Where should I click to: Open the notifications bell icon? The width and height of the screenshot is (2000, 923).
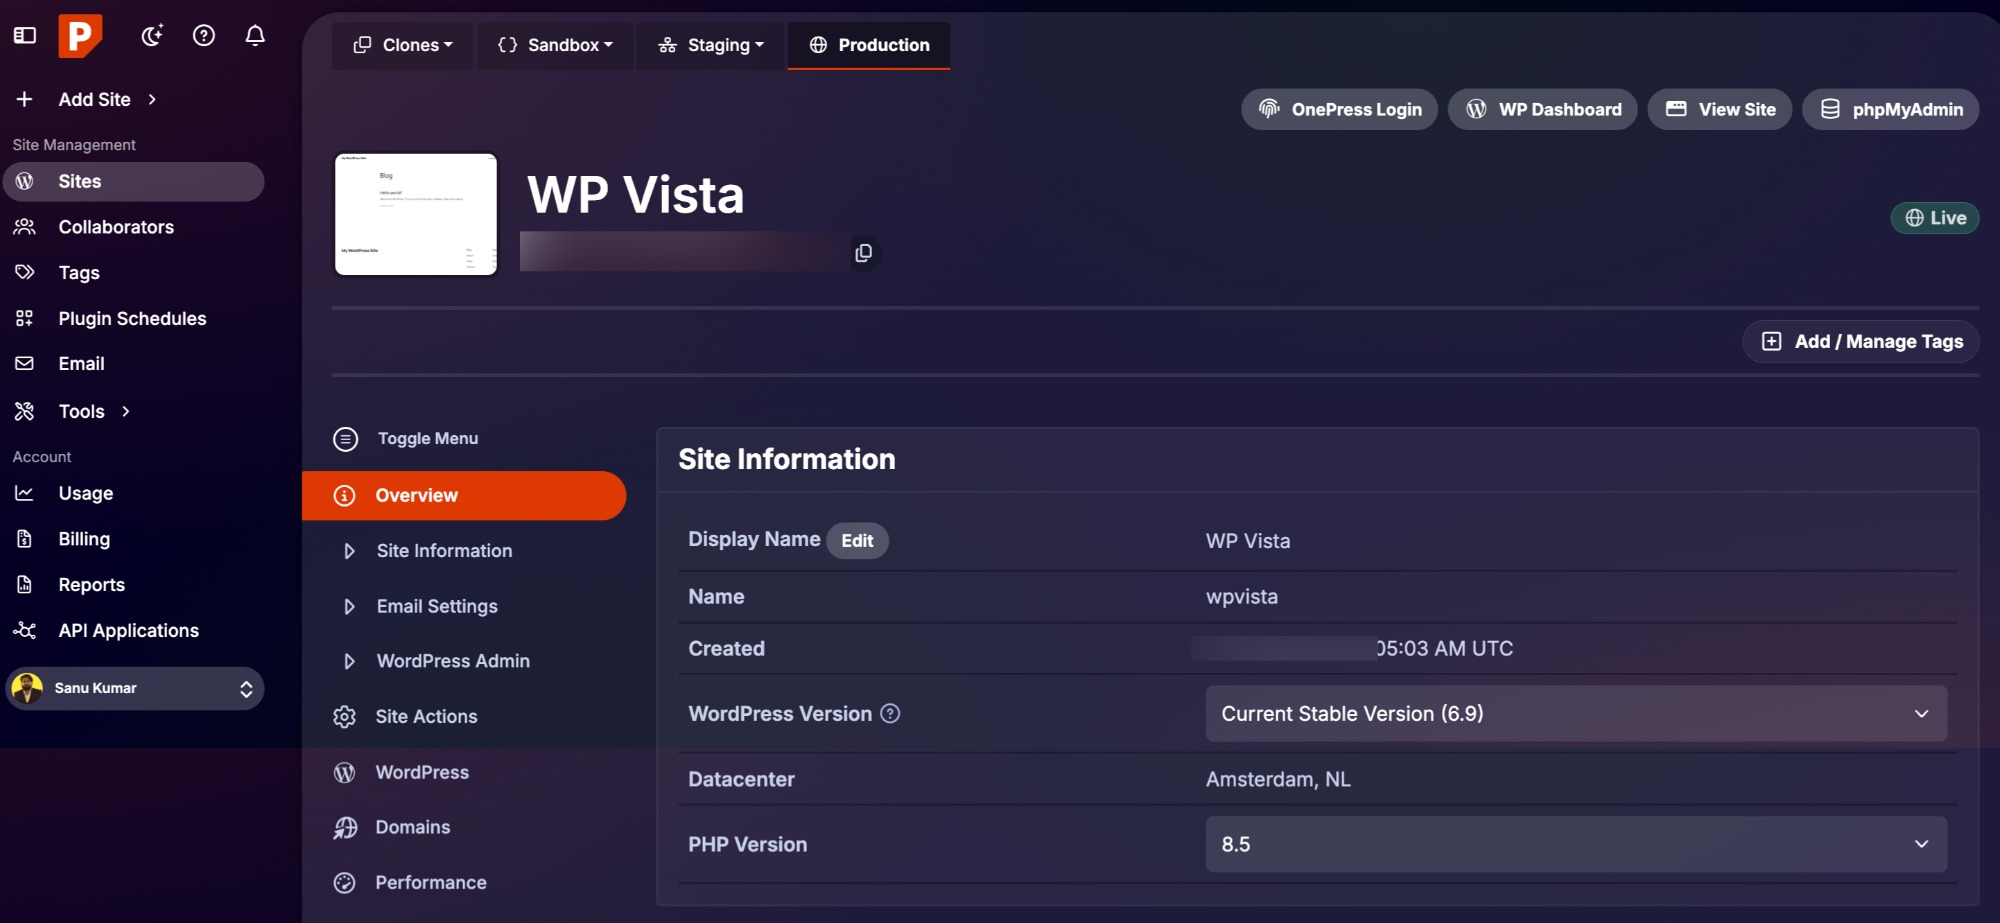(254, 34)
